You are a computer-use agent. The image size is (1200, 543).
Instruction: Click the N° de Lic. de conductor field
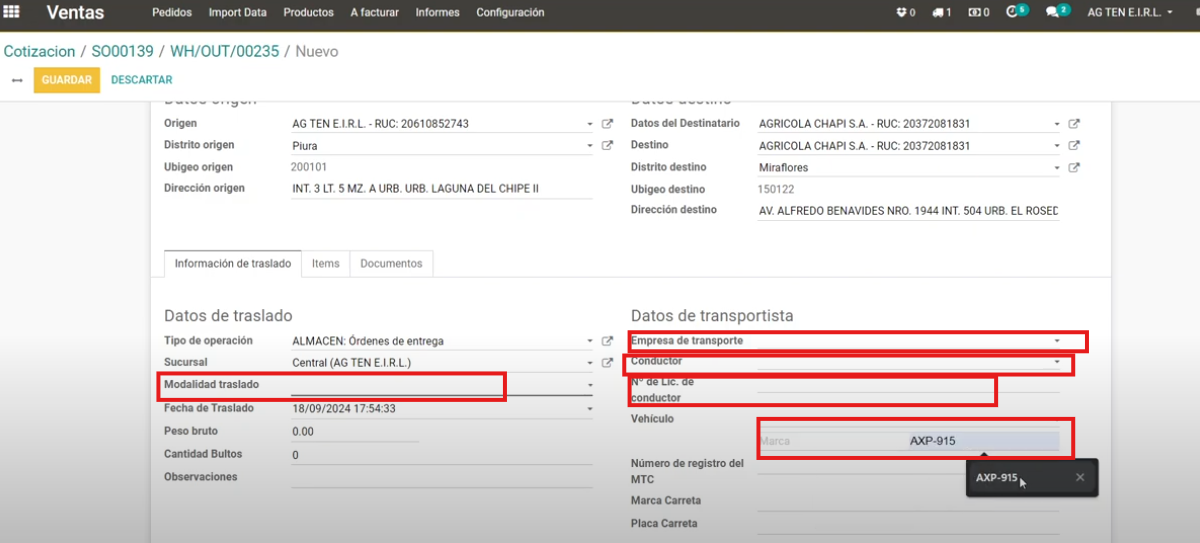coord(908,384)
